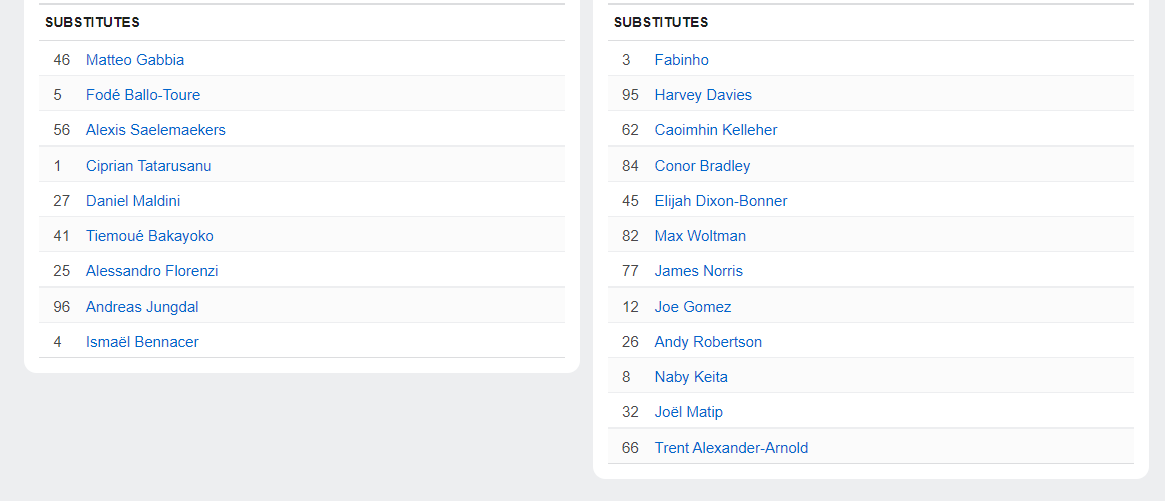The image size is (1165, 501).
Task: Click the Harvey Davies link
Action: click(x=703, y=94)
